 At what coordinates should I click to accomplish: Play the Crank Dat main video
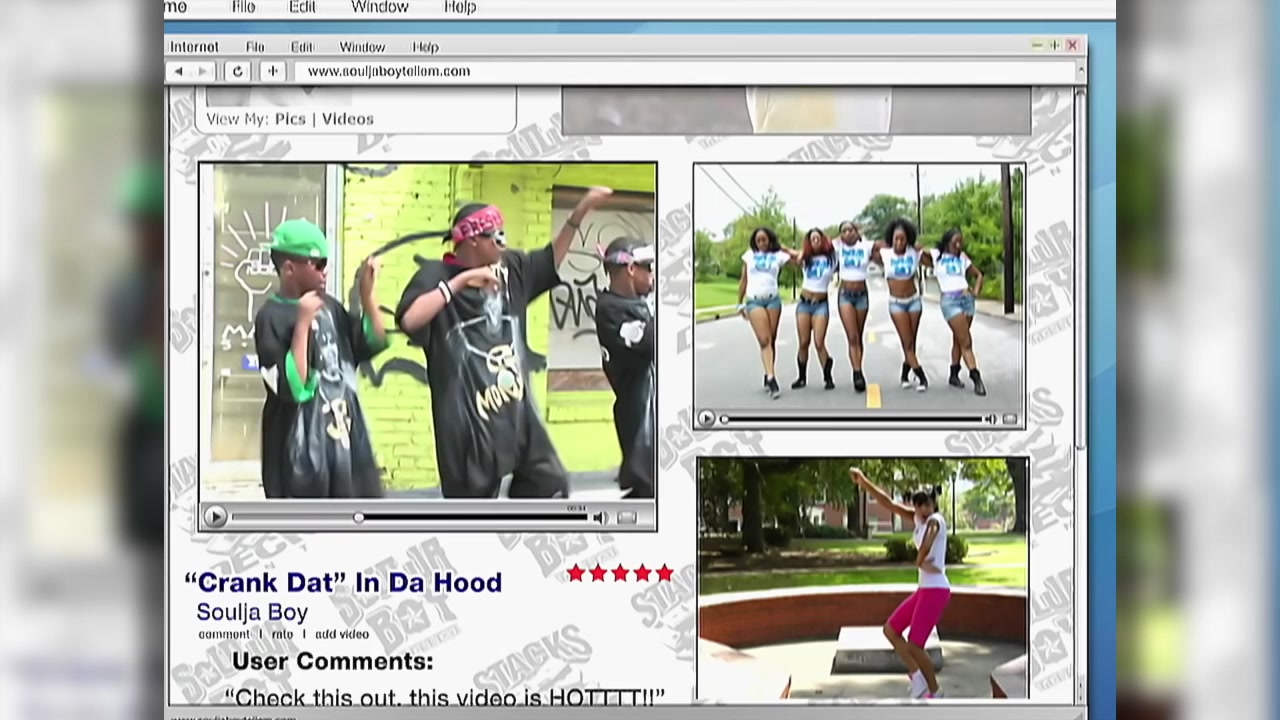tap(214, 517)
